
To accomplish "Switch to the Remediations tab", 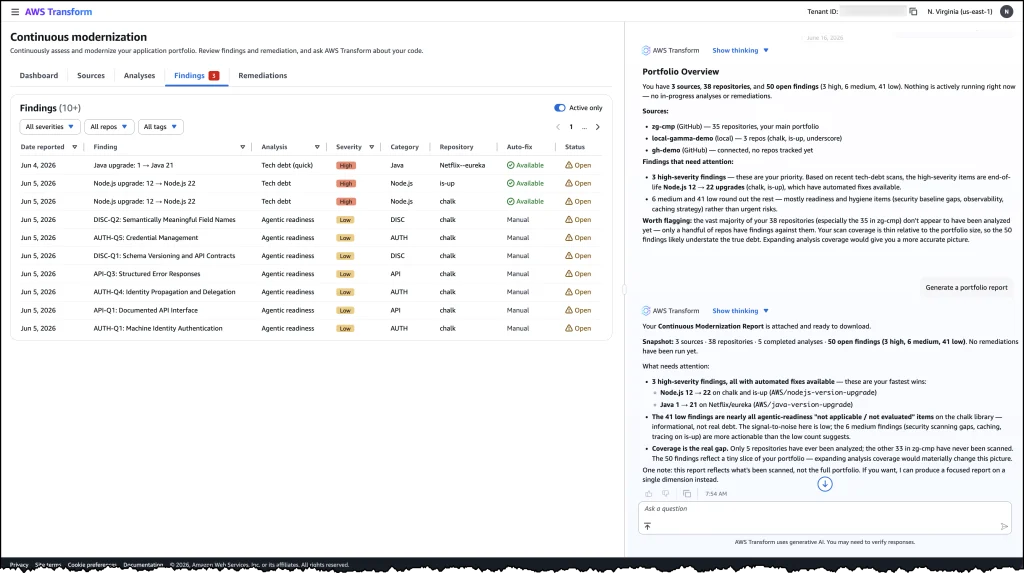I will coord(263,76).
